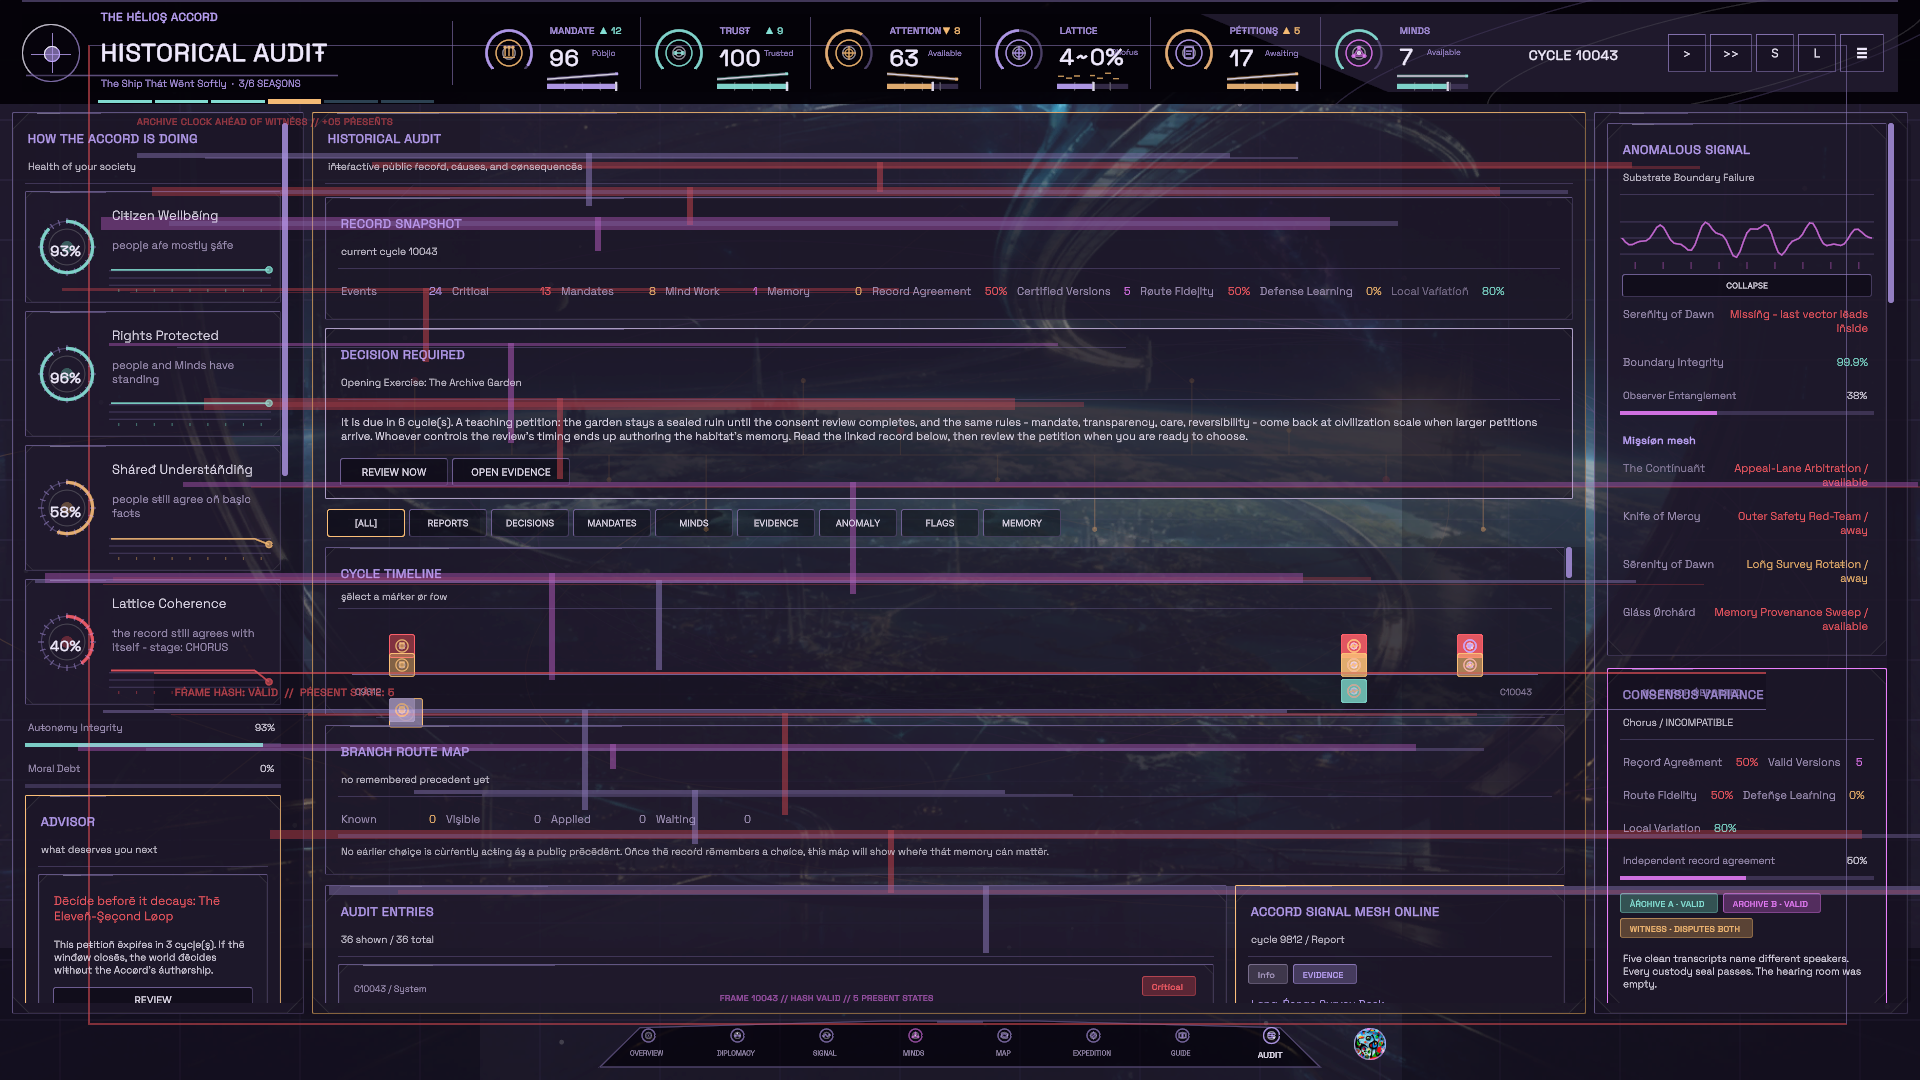Click the Citizen Wellbeing slider track

191,270
